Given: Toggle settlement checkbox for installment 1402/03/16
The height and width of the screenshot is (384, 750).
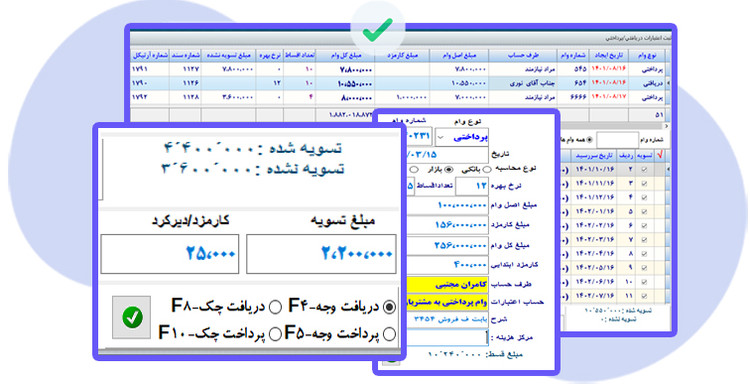Looking at the screenshot, I should (644, 240).
